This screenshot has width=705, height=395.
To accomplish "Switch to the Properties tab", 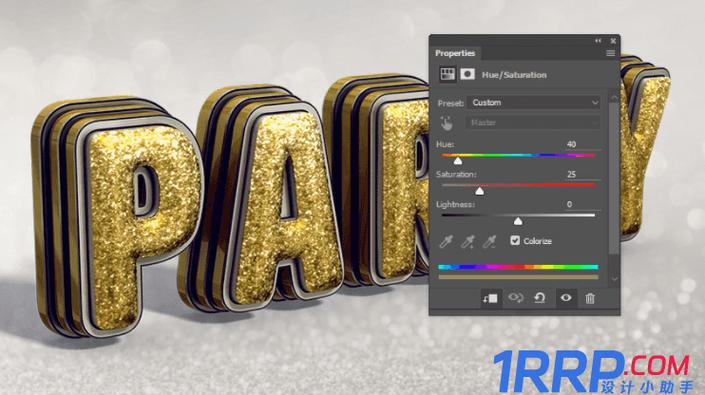I will tap(455, 53).
